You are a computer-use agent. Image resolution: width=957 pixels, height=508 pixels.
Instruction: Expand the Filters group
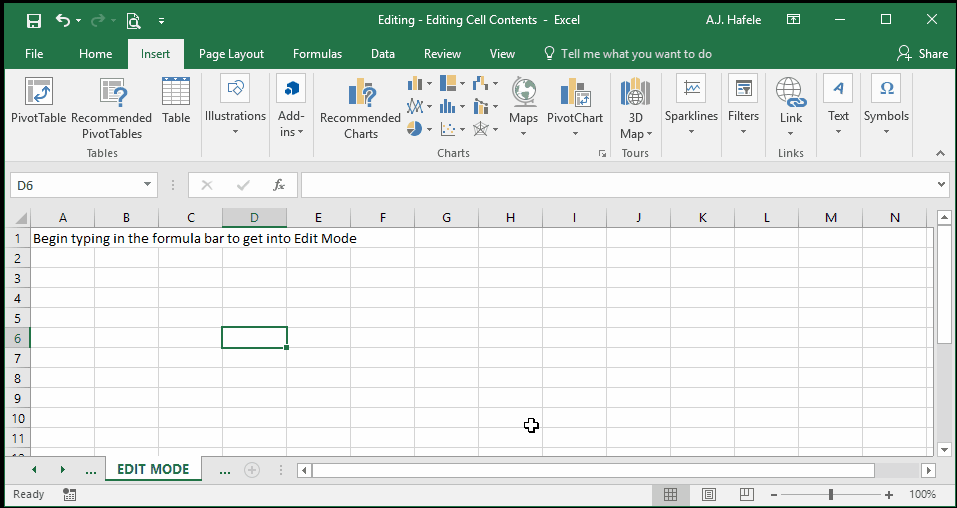743,107
